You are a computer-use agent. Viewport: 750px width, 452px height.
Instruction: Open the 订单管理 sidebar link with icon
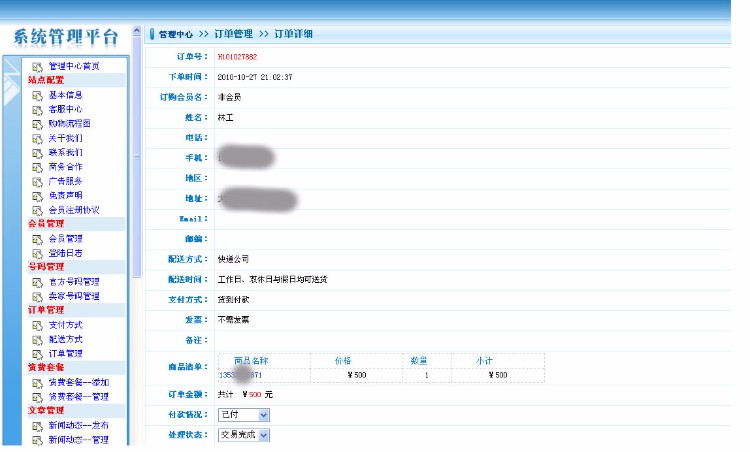[x=66, y=353]
